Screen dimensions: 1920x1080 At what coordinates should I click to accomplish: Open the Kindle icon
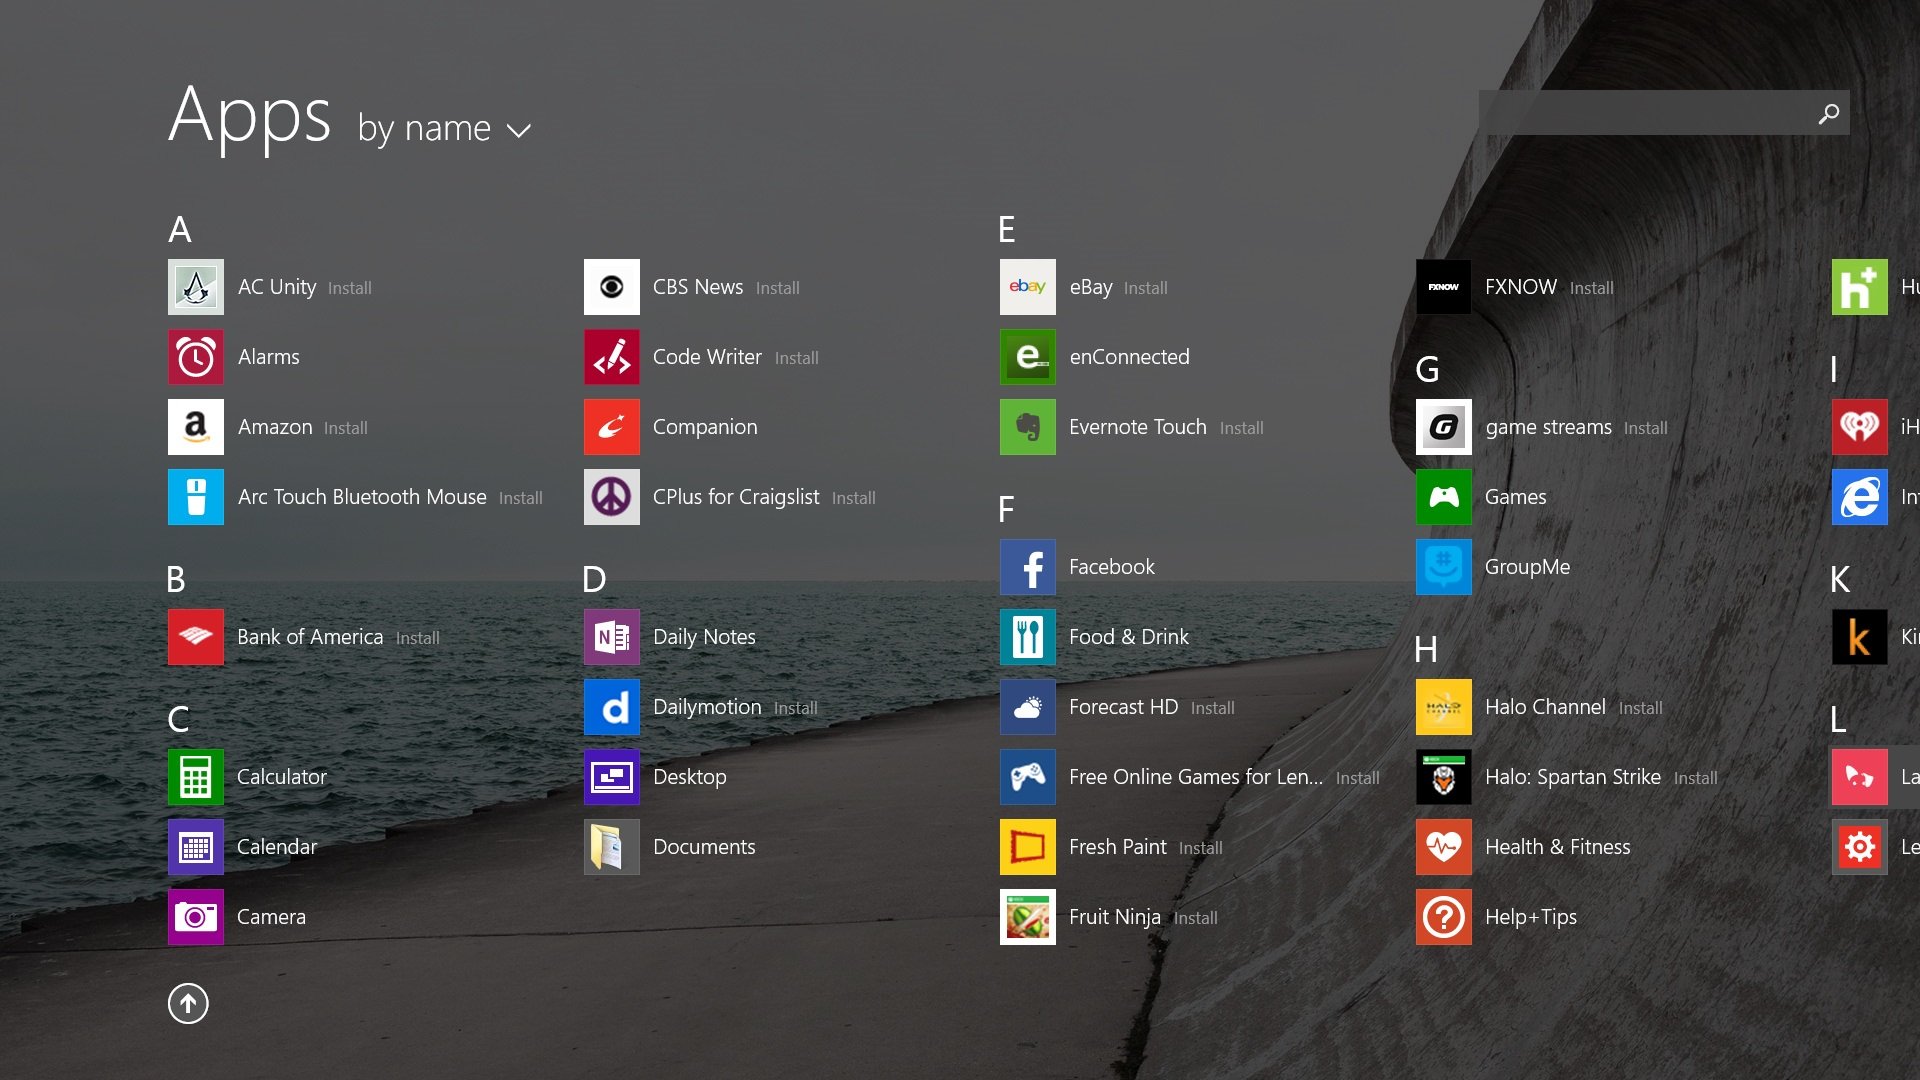(x=1860, y=637)
